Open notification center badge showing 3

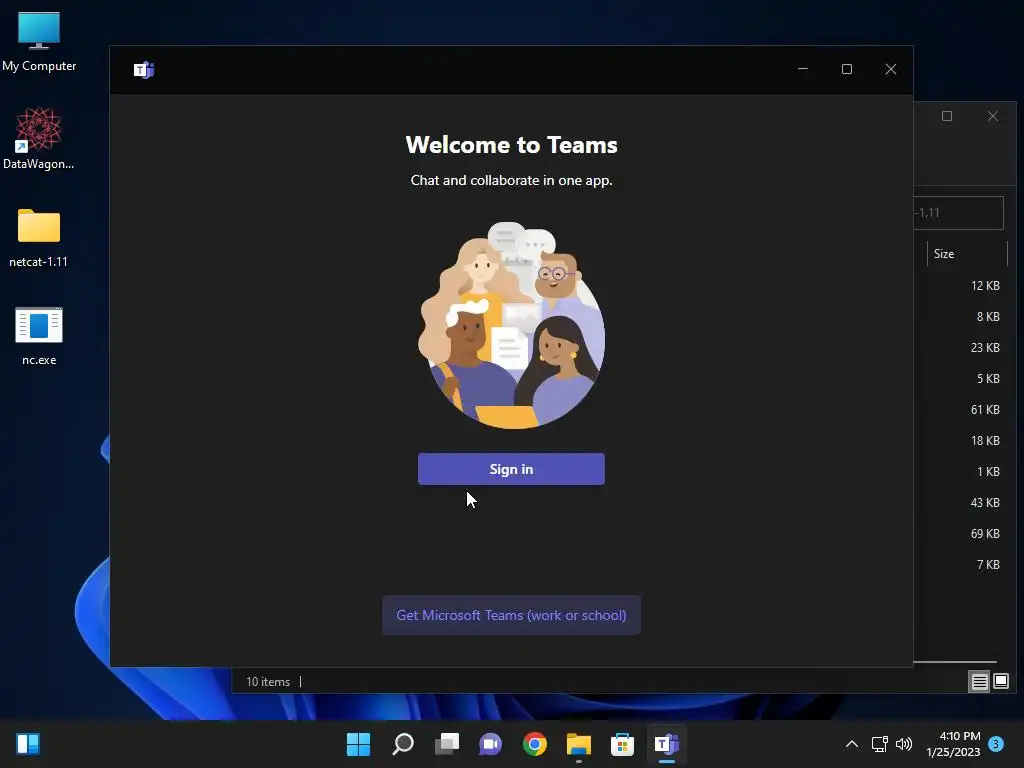(x=996, y=743)
